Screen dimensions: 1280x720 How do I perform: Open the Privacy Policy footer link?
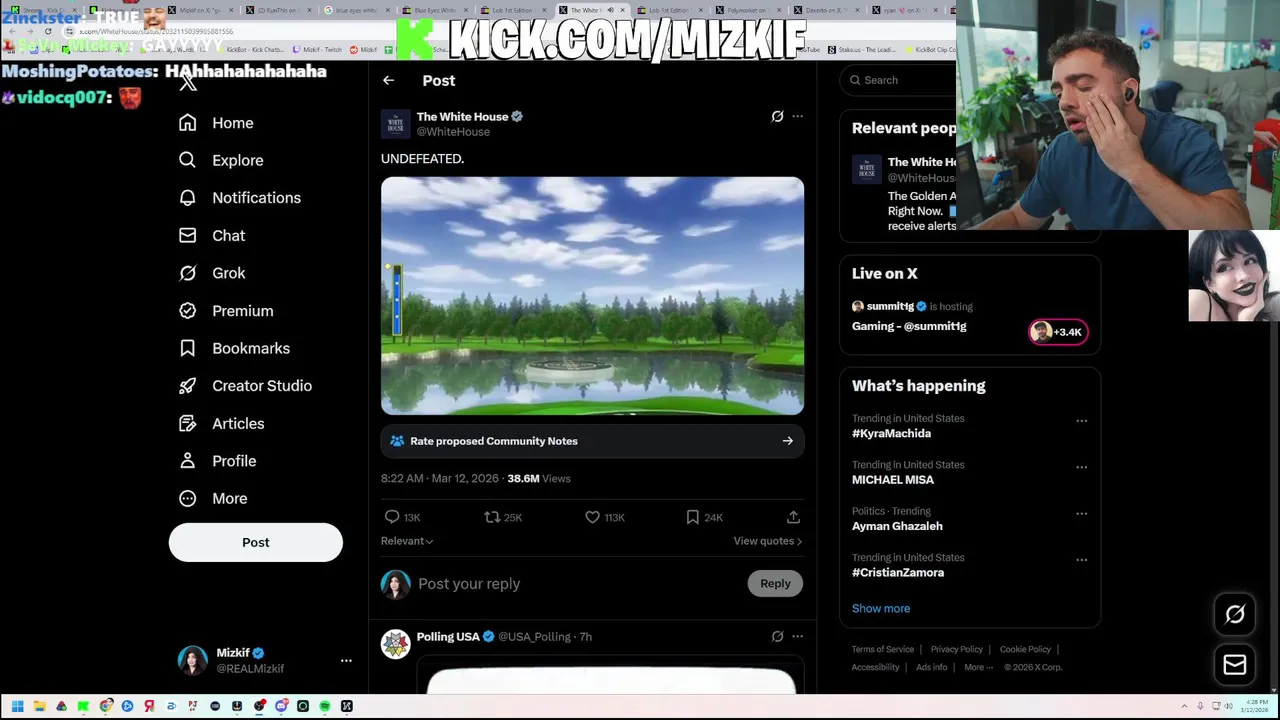(x=957, y=650)
